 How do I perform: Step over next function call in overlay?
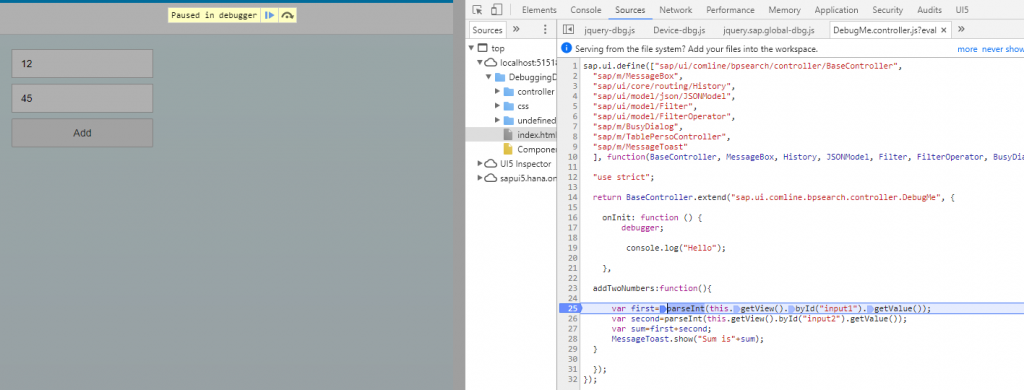287,15
